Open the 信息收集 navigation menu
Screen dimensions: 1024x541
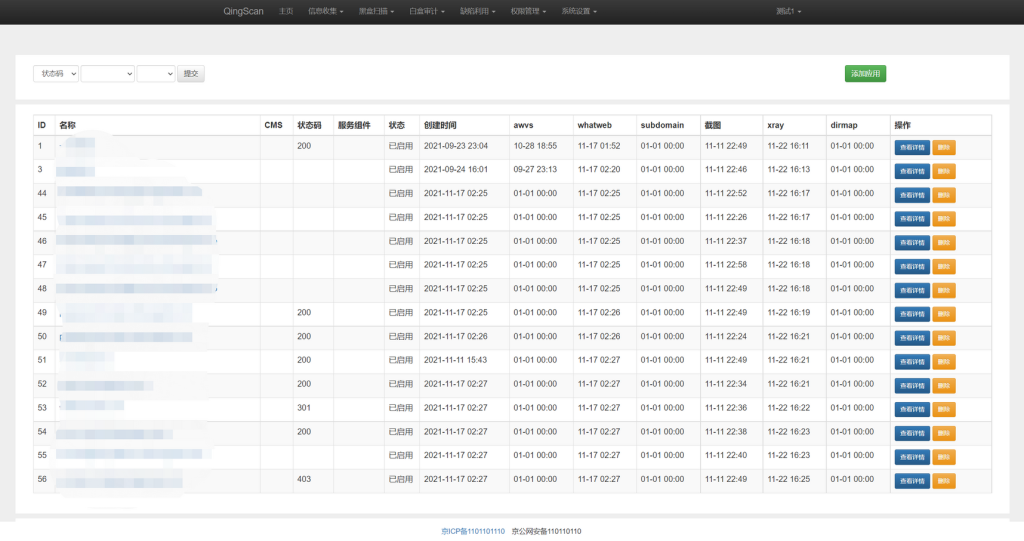click(326, 11)
